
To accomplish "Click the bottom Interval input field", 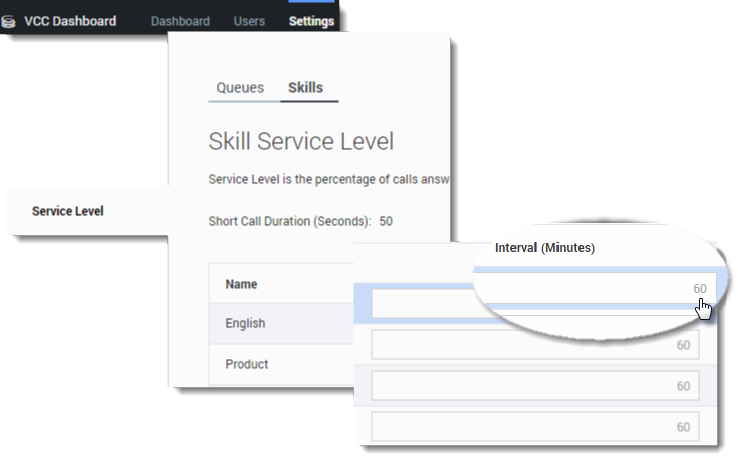I will pos(535,427).
